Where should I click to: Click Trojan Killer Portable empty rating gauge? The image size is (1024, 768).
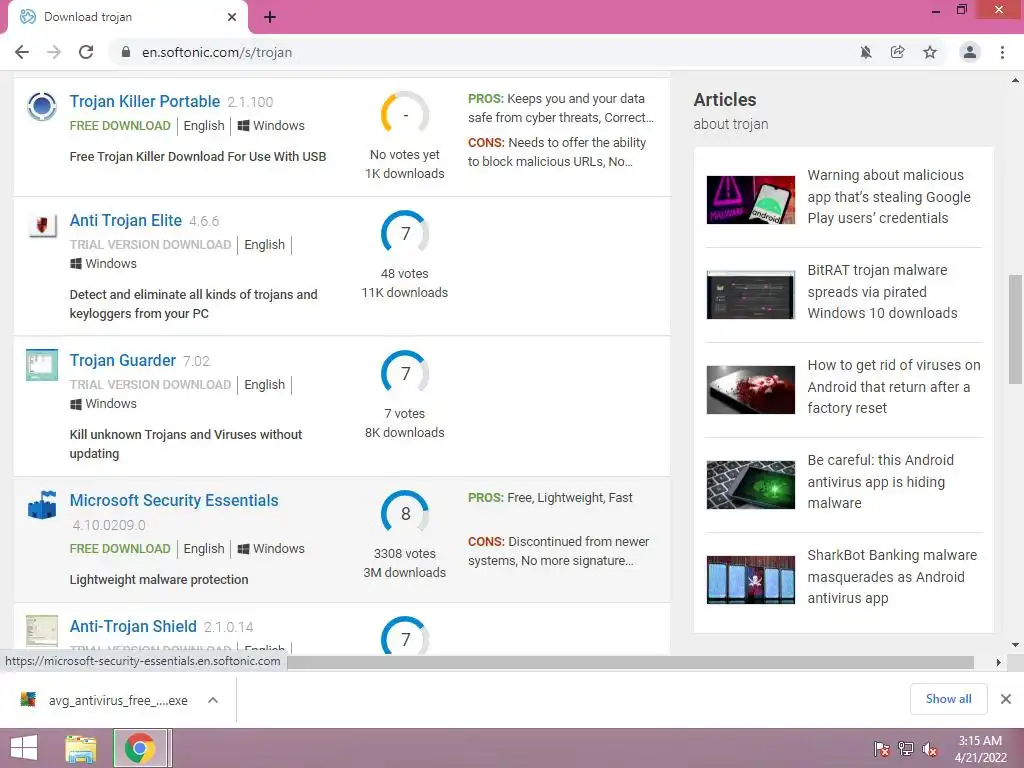point(405,115)
